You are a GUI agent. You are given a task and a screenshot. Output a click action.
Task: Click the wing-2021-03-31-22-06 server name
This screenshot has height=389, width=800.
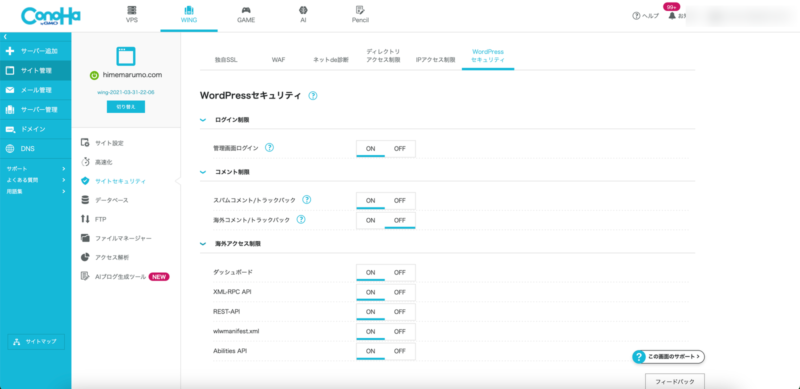click(126, 93)
